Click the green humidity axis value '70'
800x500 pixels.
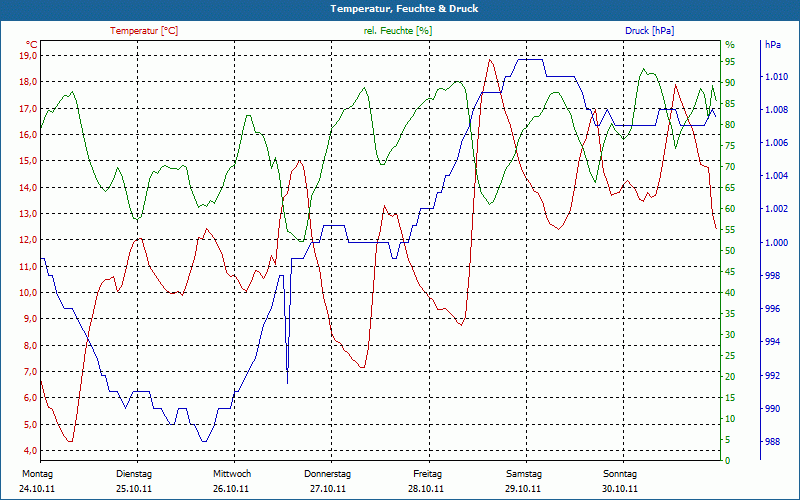730,166
